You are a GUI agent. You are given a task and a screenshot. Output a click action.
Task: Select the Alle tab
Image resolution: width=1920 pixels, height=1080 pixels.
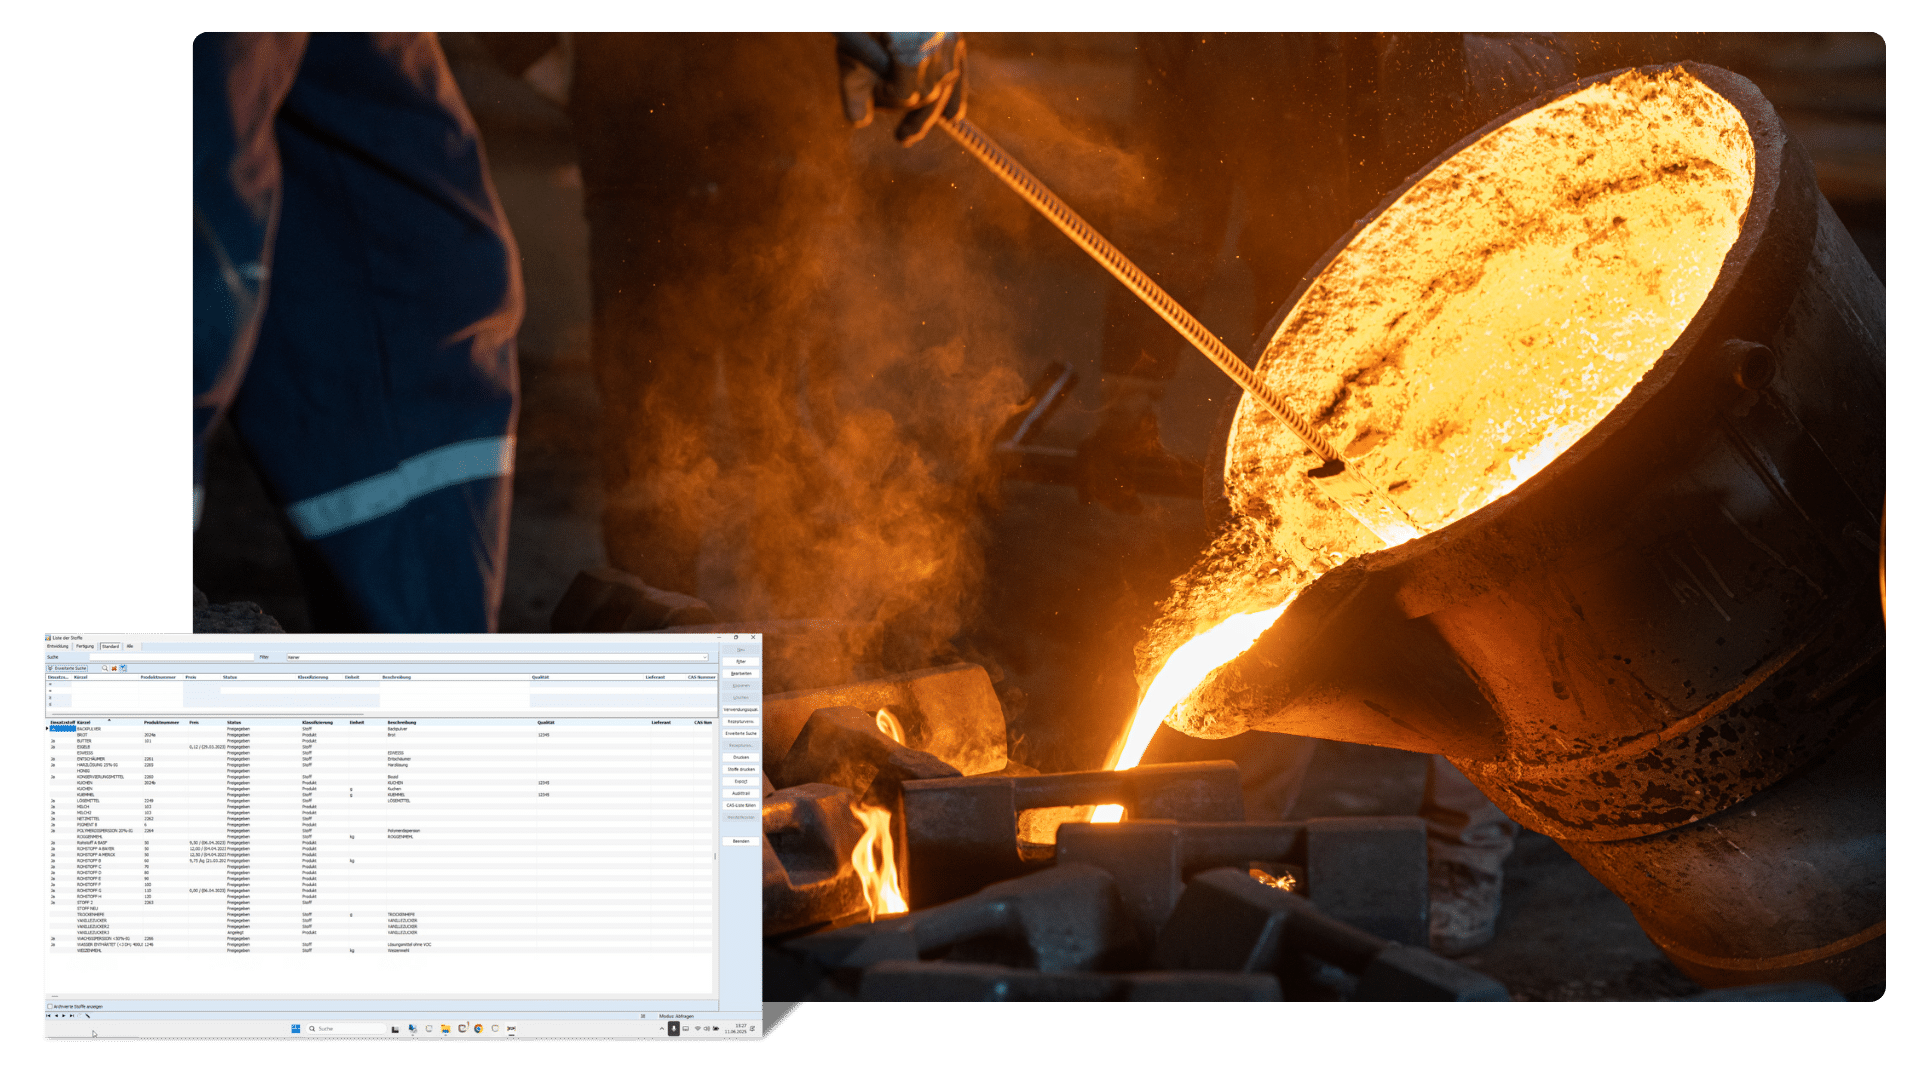coord(130,646)
